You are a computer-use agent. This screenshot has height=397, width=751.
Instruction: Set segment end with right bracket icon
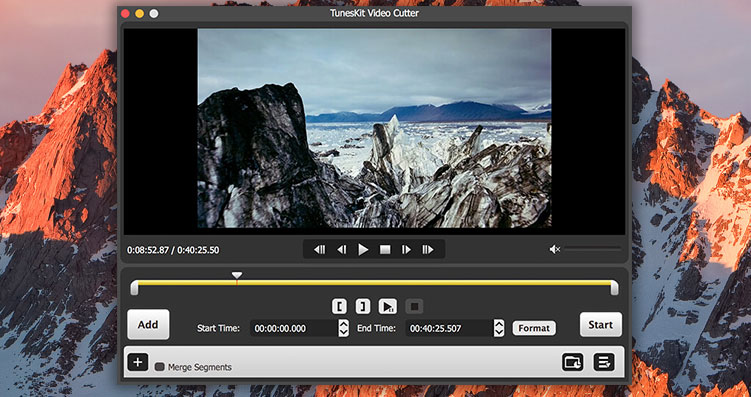tap(363, 306)
